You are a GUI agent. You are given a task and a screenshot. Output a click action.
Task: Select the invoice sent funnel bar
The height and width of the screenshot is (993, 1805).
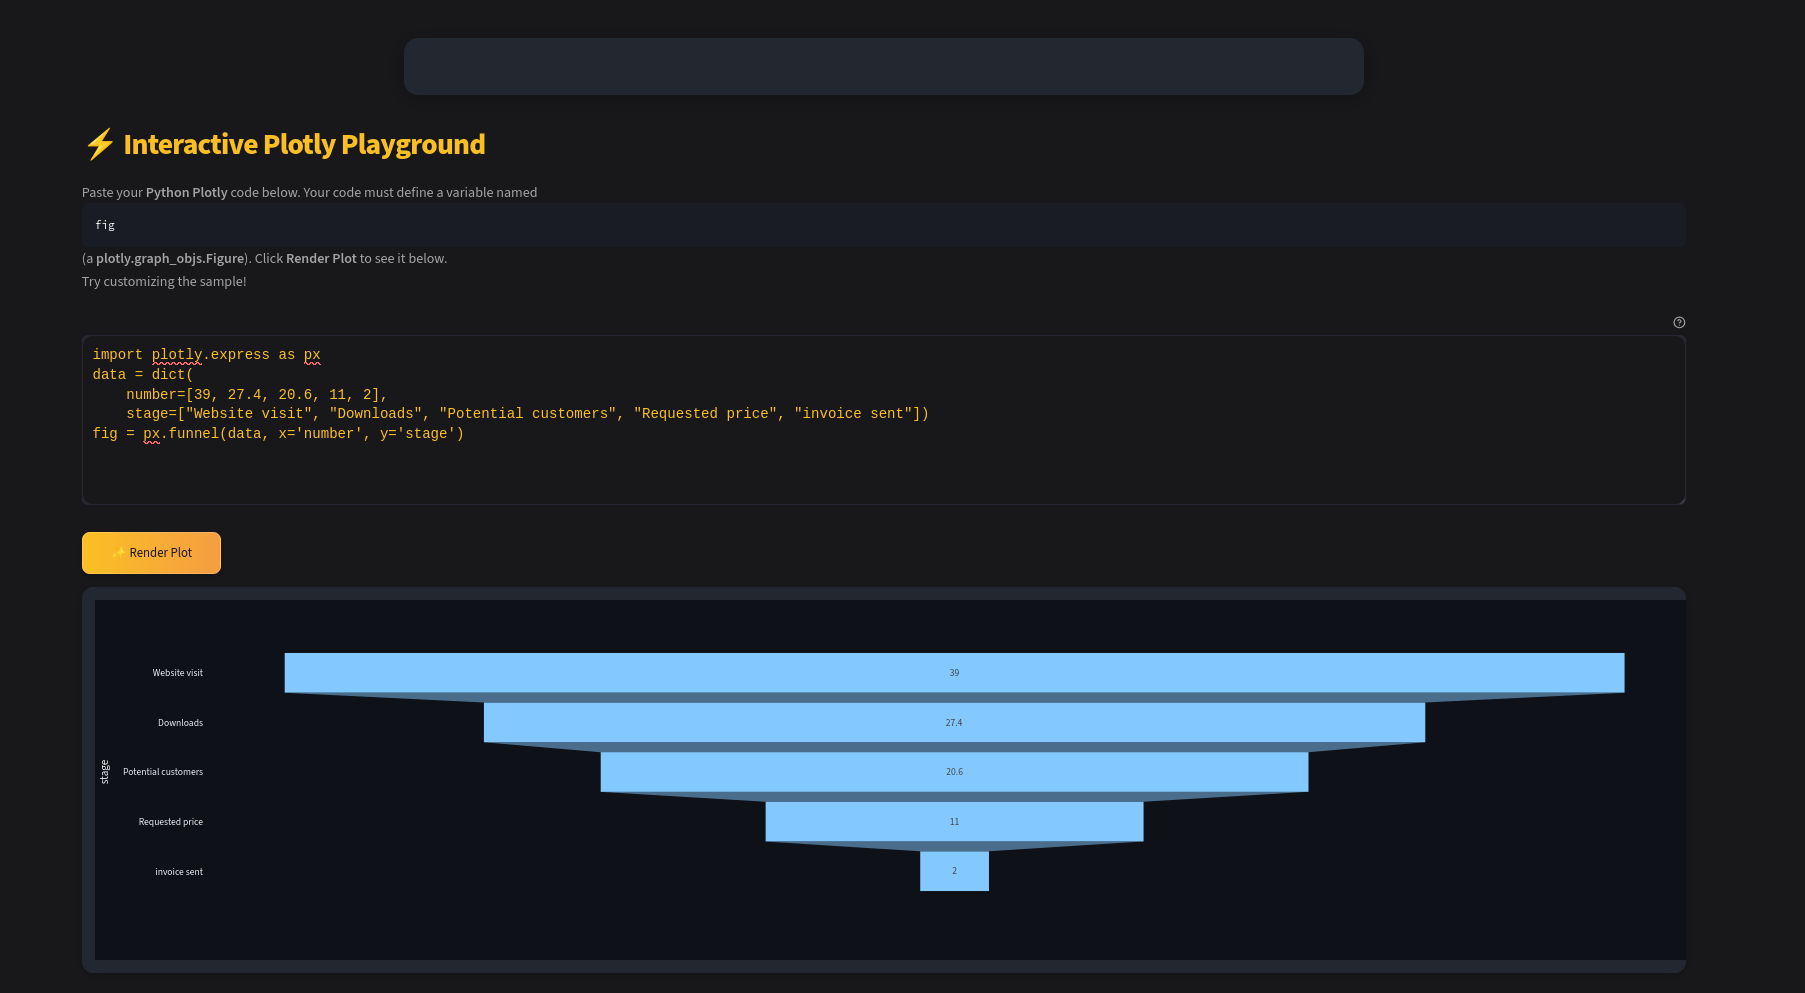pyautogui.click(x=954, y=871)
